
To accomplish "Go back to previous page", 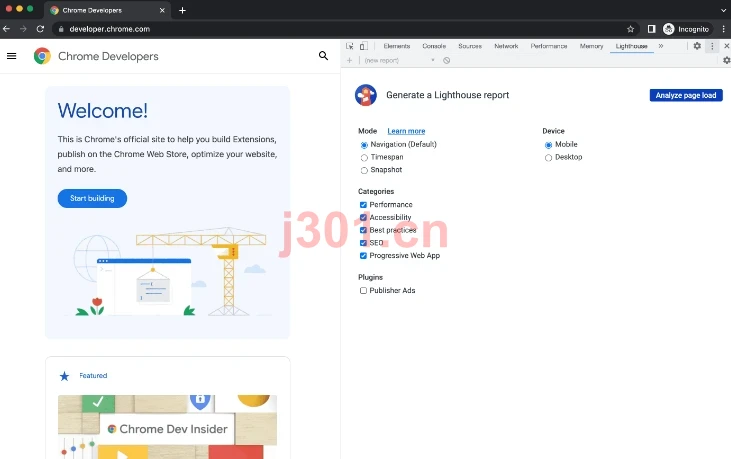I will [7, 29].
